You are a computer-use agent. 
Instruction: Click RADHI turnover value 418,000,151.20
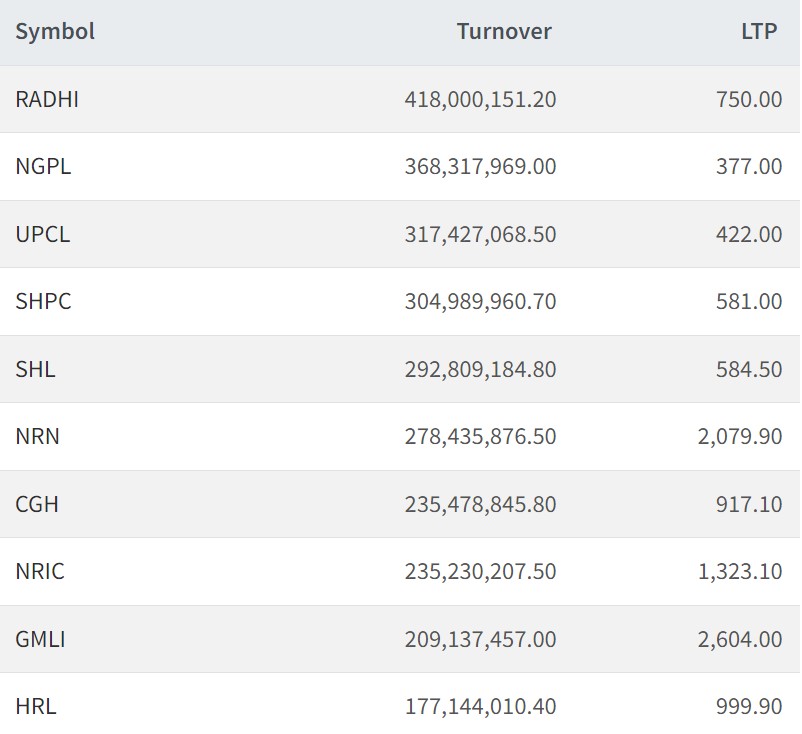(480, 100)
